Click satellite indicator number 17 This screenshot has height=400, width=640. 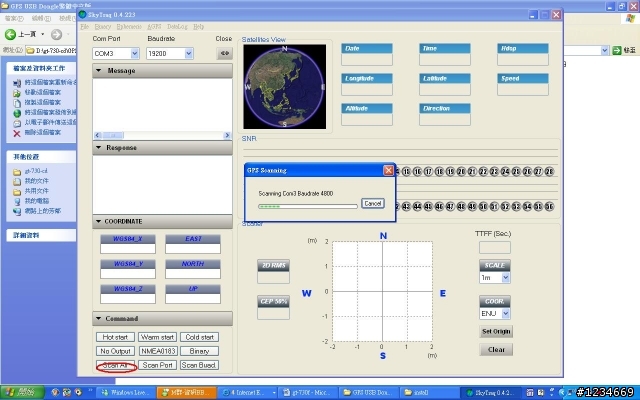tap(428, 172)
